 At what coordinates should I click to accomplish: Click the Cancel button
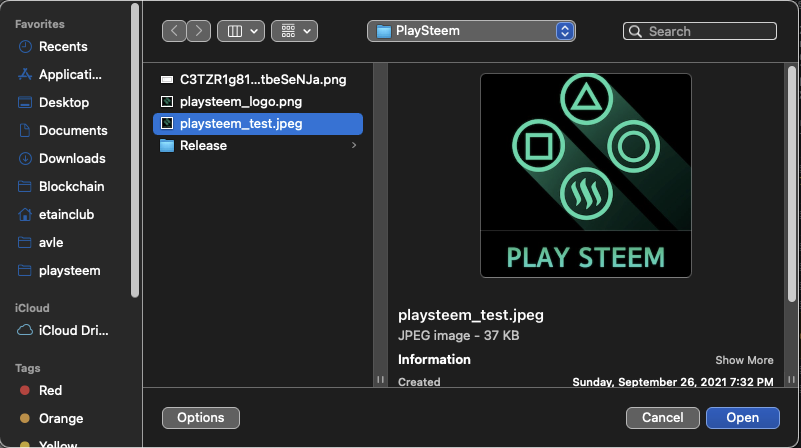coord(663,418)
